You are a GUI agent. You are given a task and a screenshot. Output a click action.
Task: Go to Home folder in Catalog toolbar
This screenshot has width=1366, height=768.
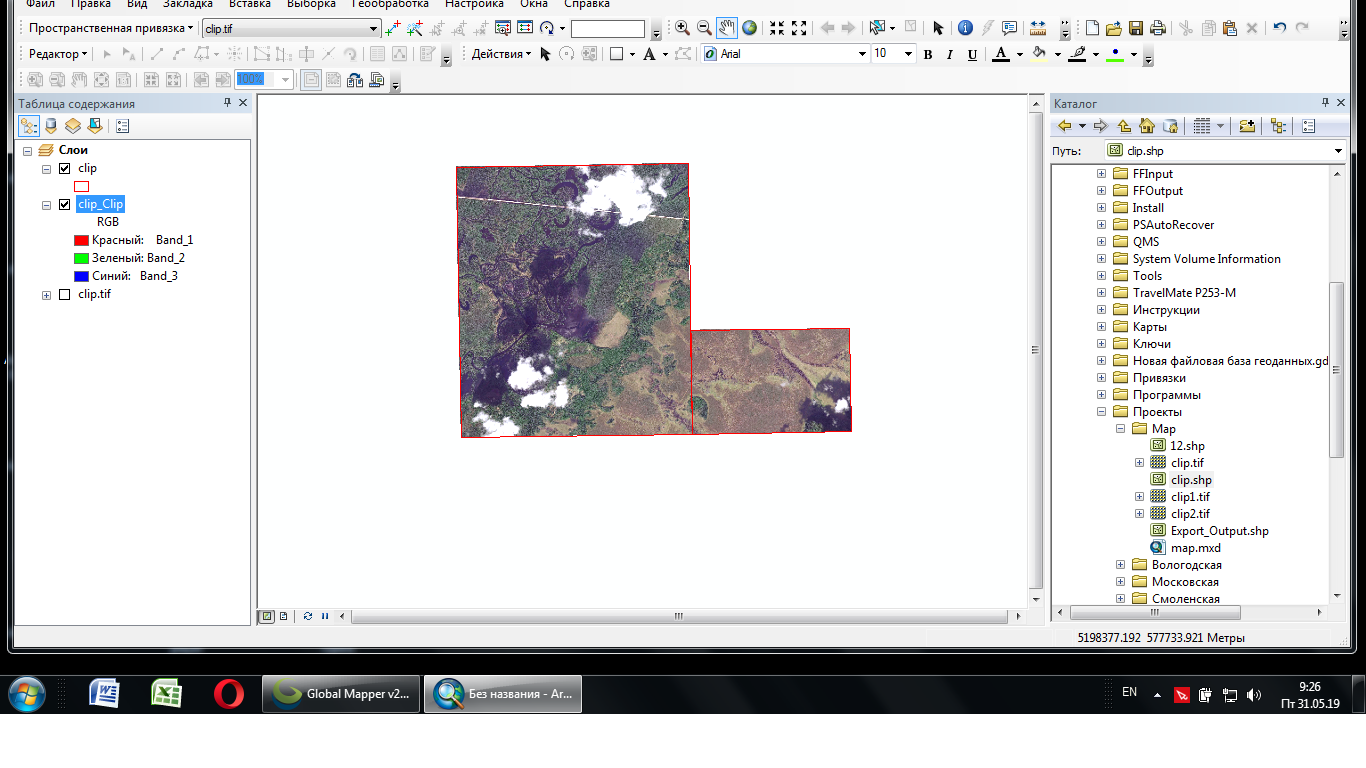[x=1147, y=126]
